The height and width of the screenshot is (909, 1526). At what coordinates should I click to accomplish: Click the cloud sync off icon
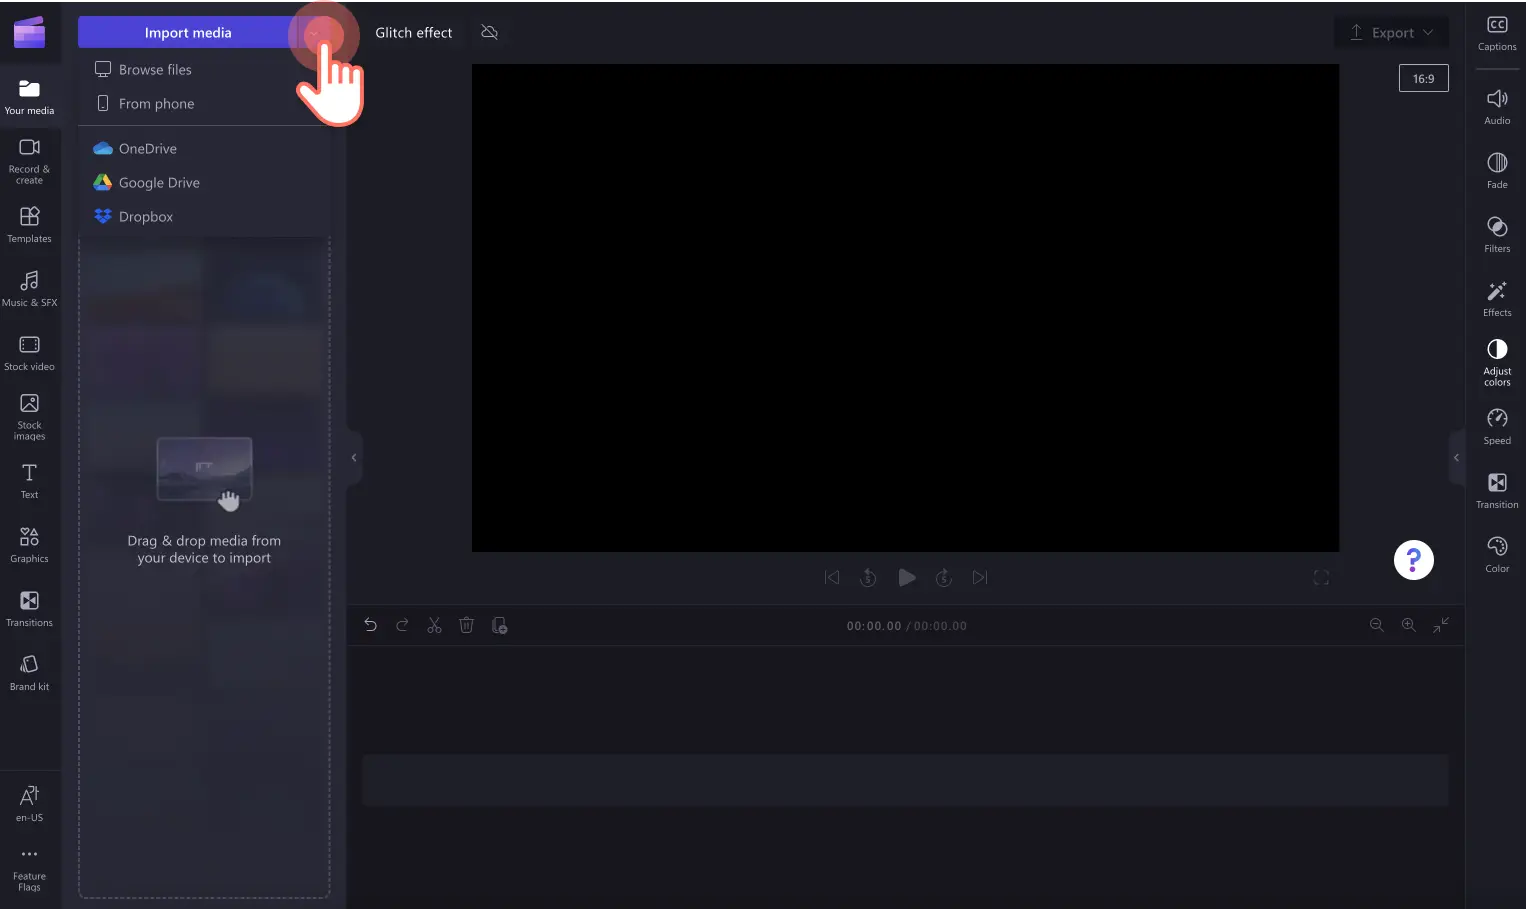pyautogui.click(x=489, y=32)
